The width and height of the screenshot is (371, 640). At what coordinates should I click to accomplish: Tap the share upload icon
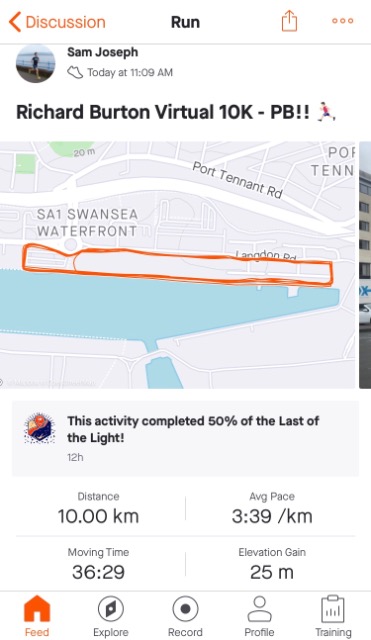(x=289, y=20)
